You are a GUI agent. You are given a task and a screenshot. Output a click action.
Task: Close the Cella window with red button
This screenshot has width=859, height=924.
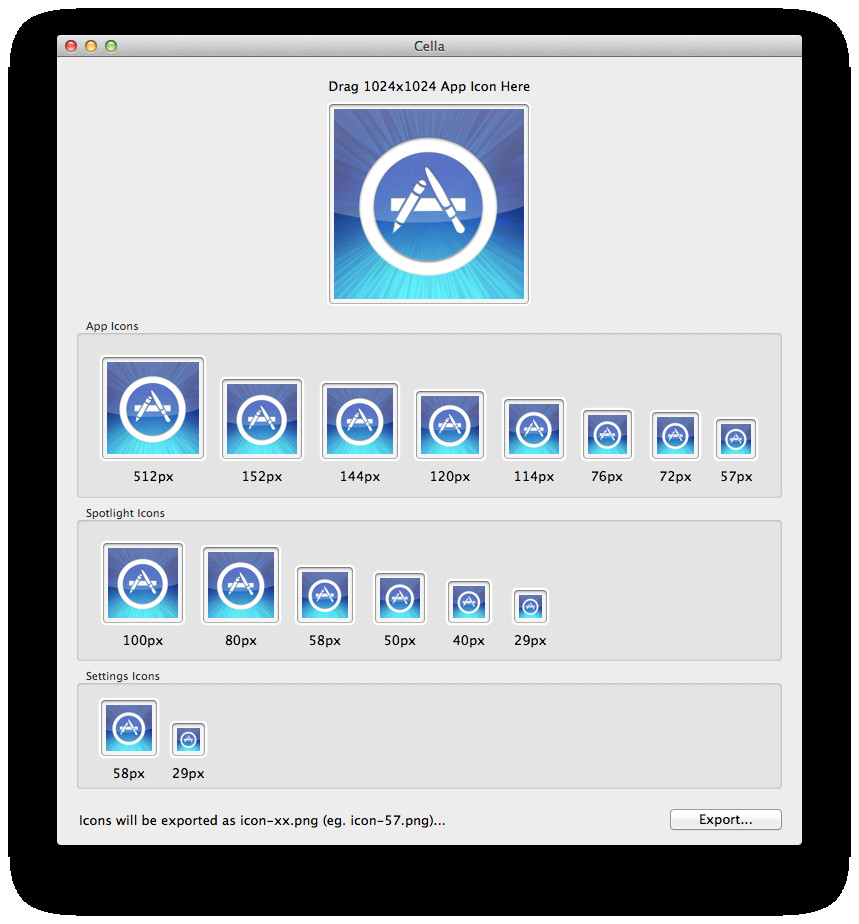(x=71, y=46)
